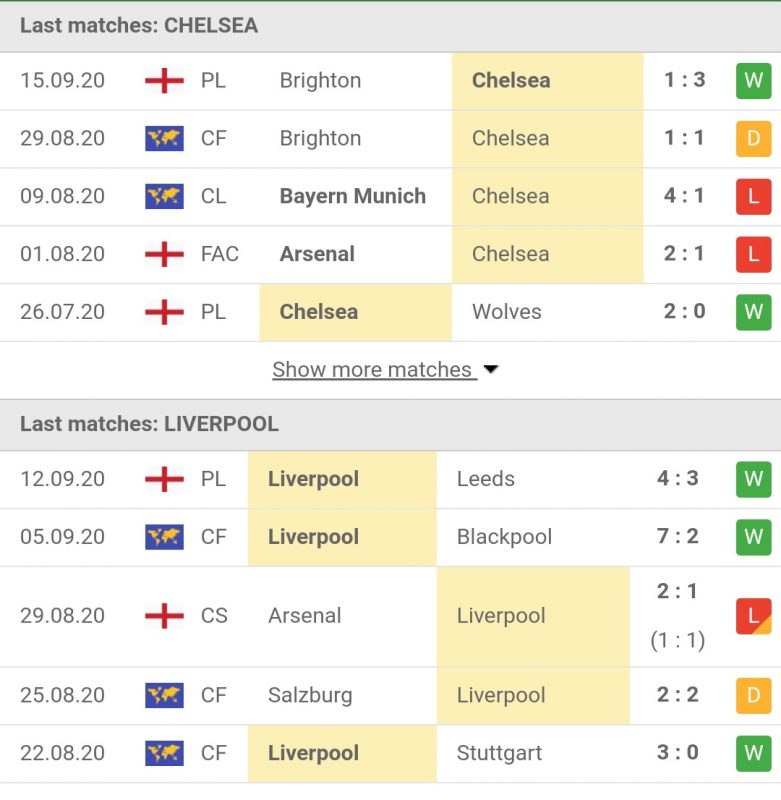
Task: Click the world map flag in the Blackpool row
Action: (164, 537)
